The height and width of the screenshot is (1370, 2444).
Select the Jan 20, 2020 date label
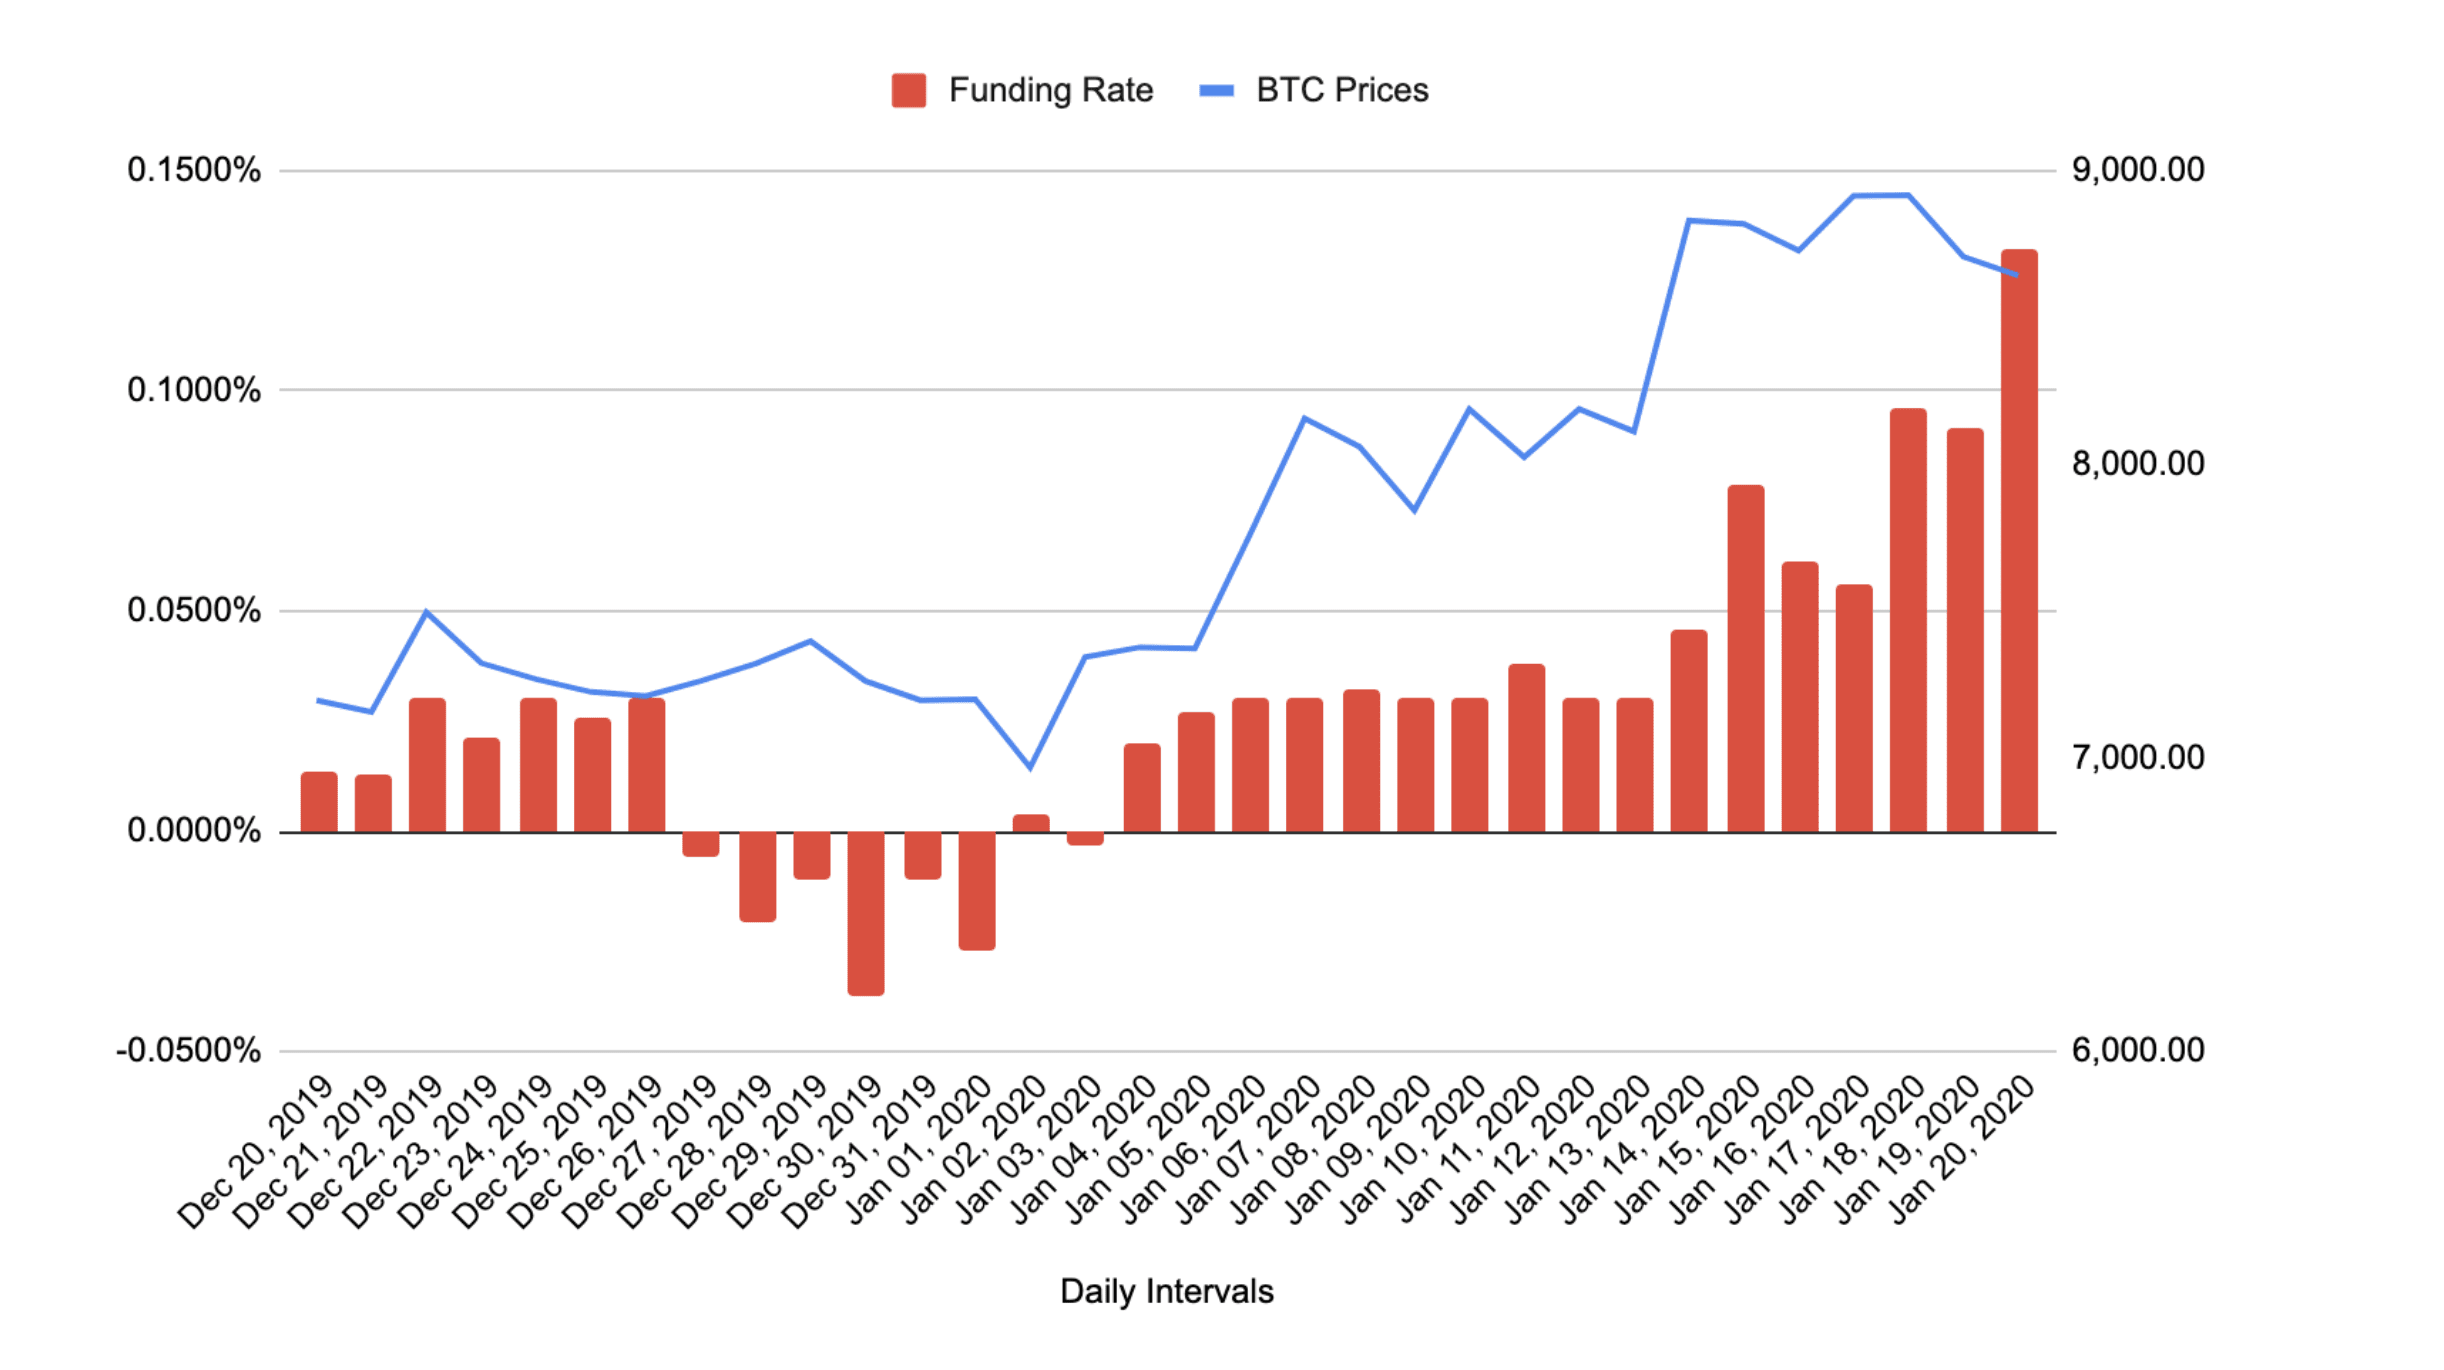(x=1960, y=1150)
